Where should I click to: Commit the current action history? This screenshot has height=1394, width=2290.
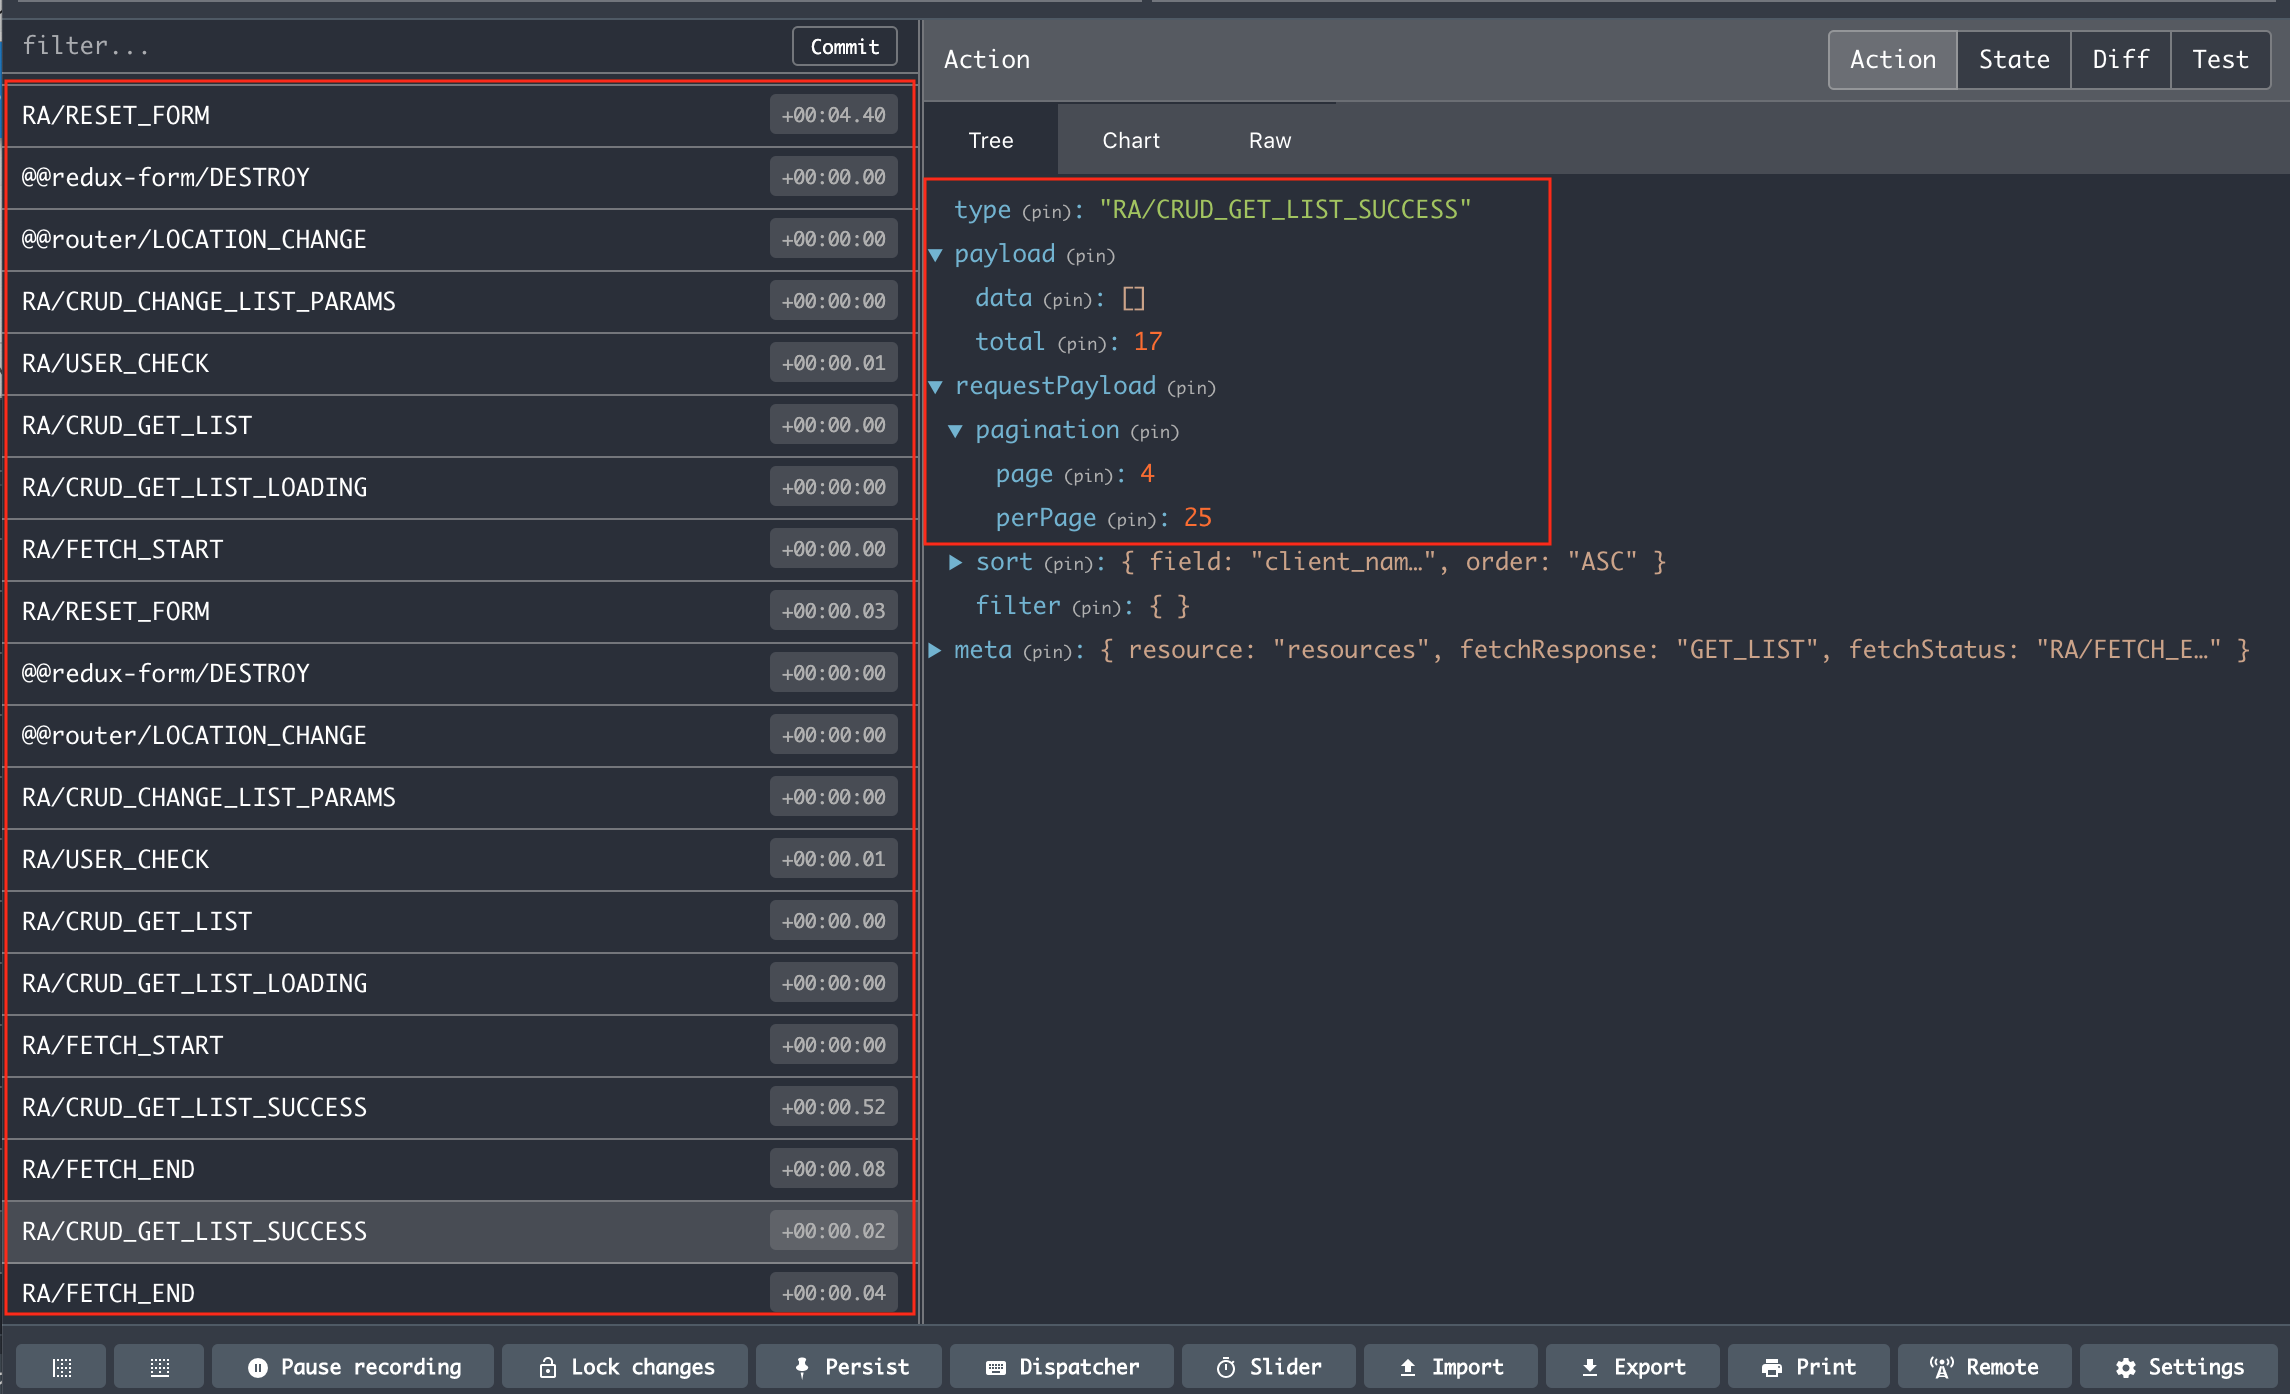point(843,45)
